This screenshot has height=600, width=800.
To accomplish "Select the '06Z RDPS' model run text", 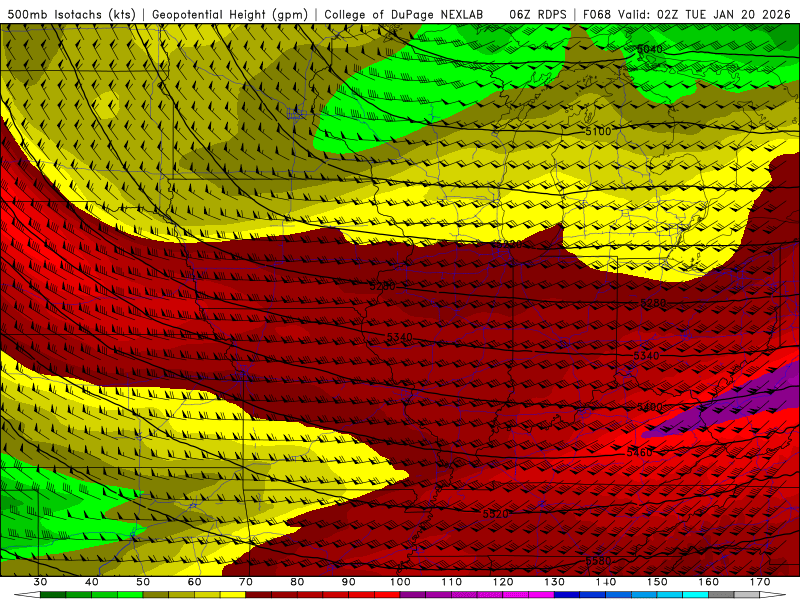I will 538,14.
